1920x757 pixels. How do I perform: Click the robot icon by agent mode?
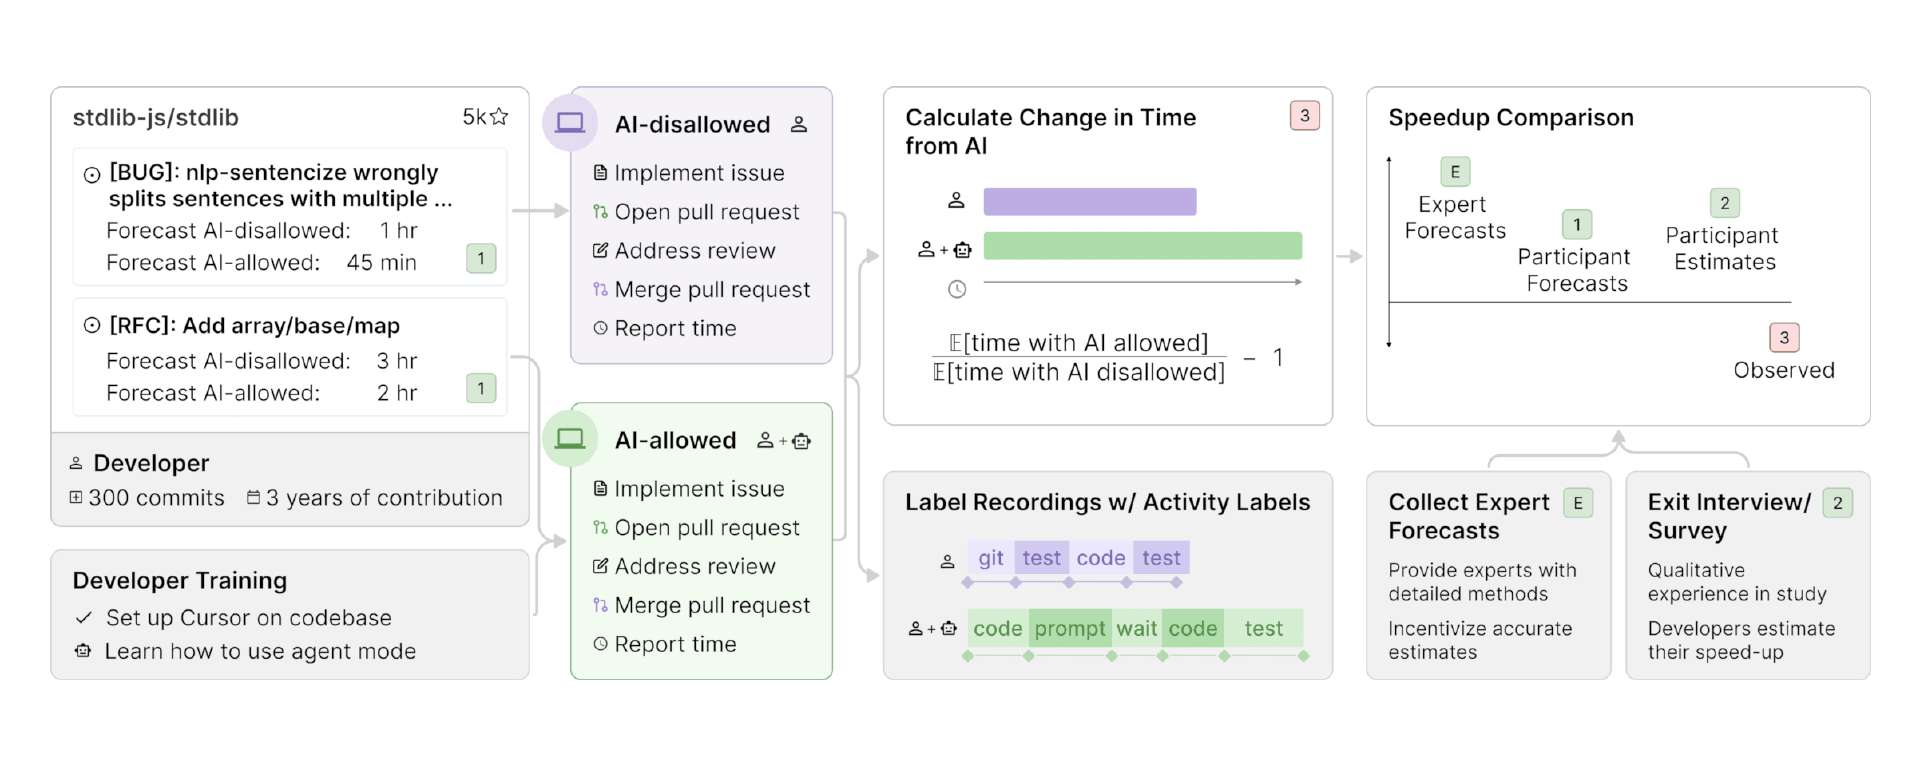pyautogui.click(x=83, y=651)
